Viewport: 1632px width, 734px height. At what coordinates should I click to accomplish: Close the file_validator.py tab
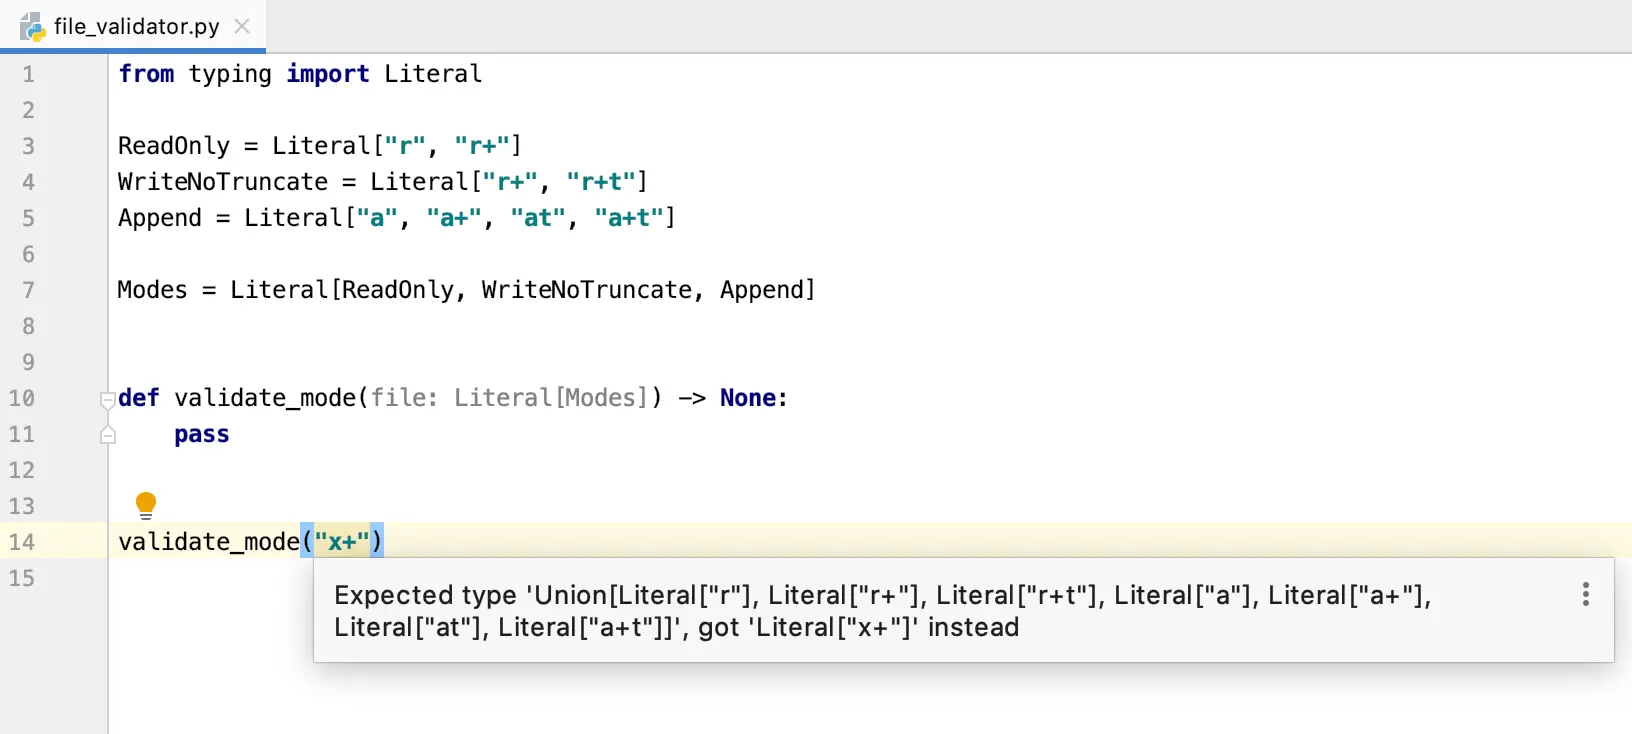pyautogui.click(x=242, y=26)
